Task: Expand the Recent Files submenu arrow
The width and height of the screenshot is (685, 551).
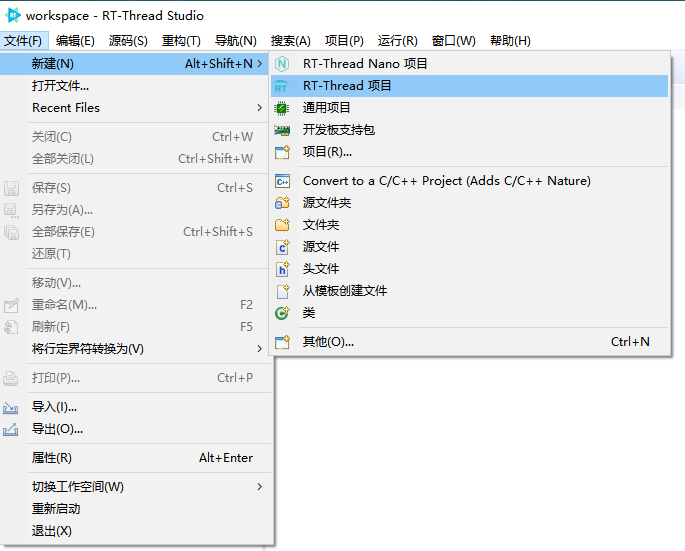Action: (259, 108)
